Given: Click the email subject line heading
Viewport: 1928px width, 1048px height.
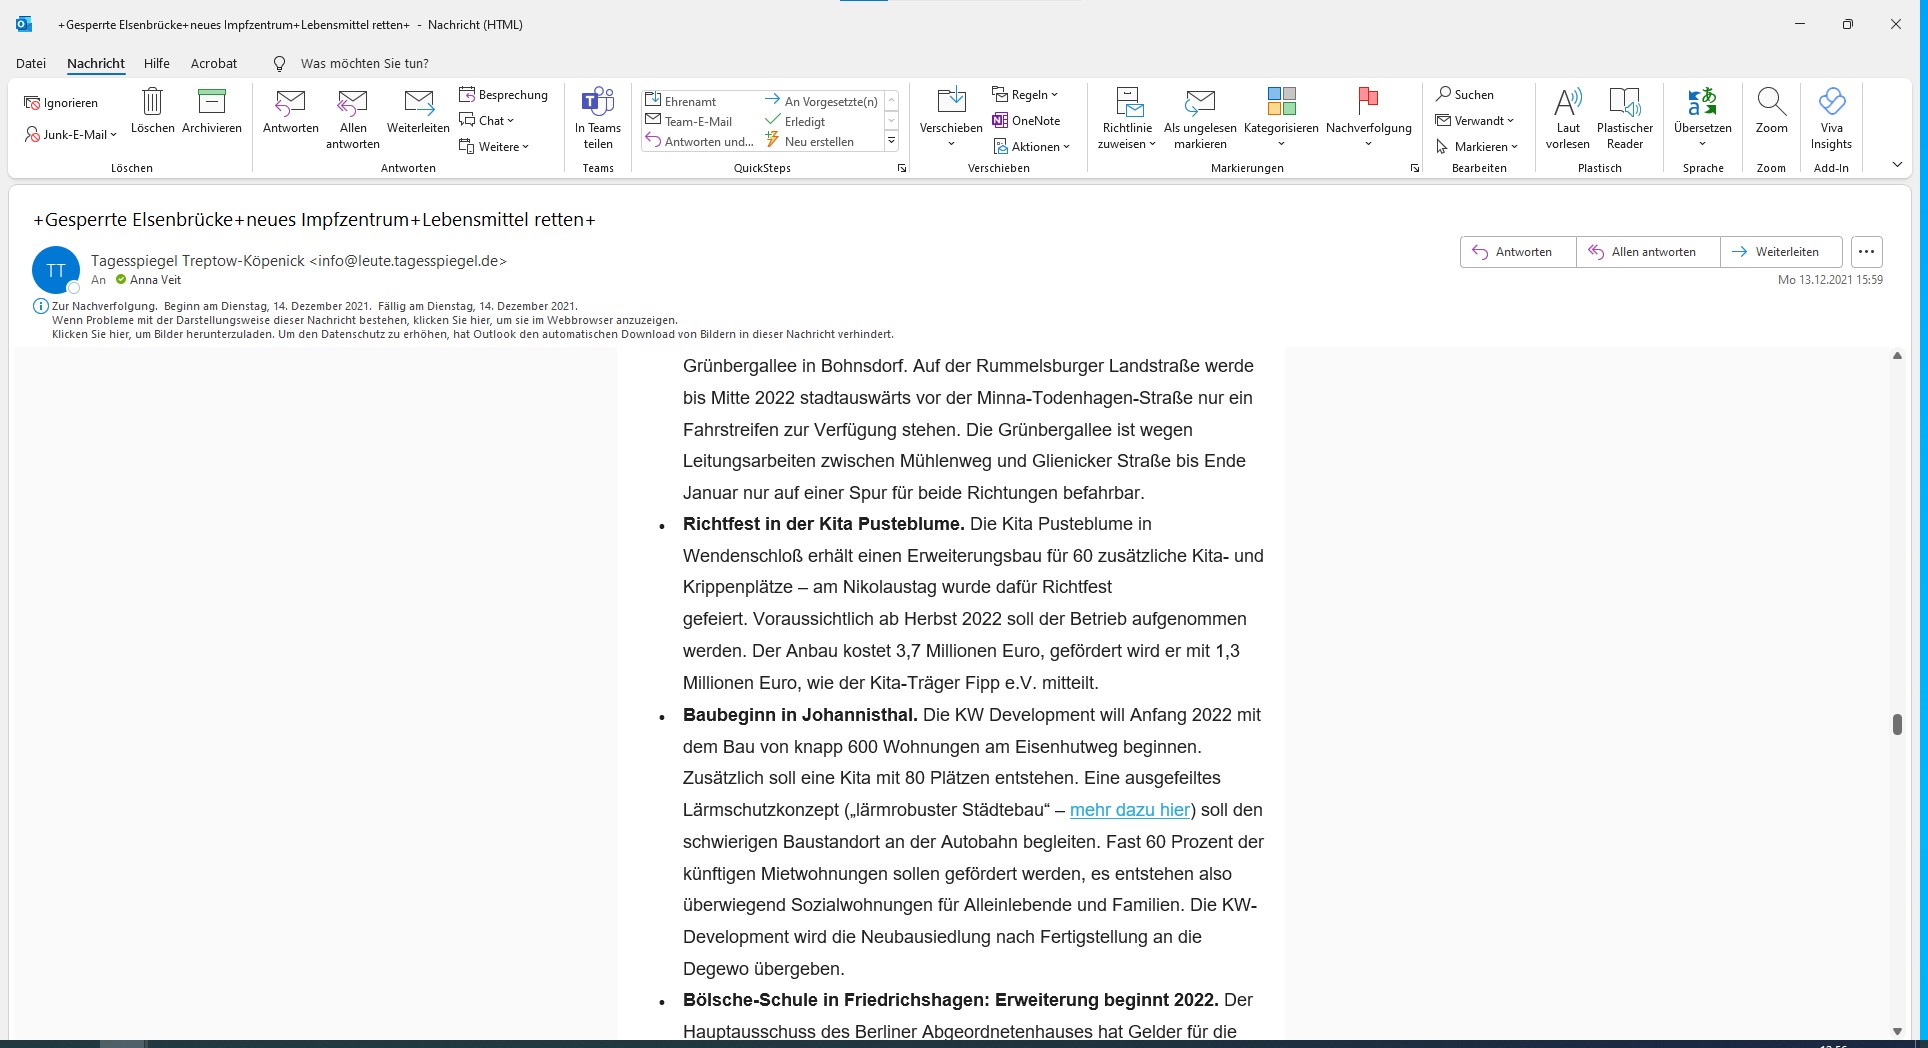Looking at the screenshot, I should click(314, 220).
